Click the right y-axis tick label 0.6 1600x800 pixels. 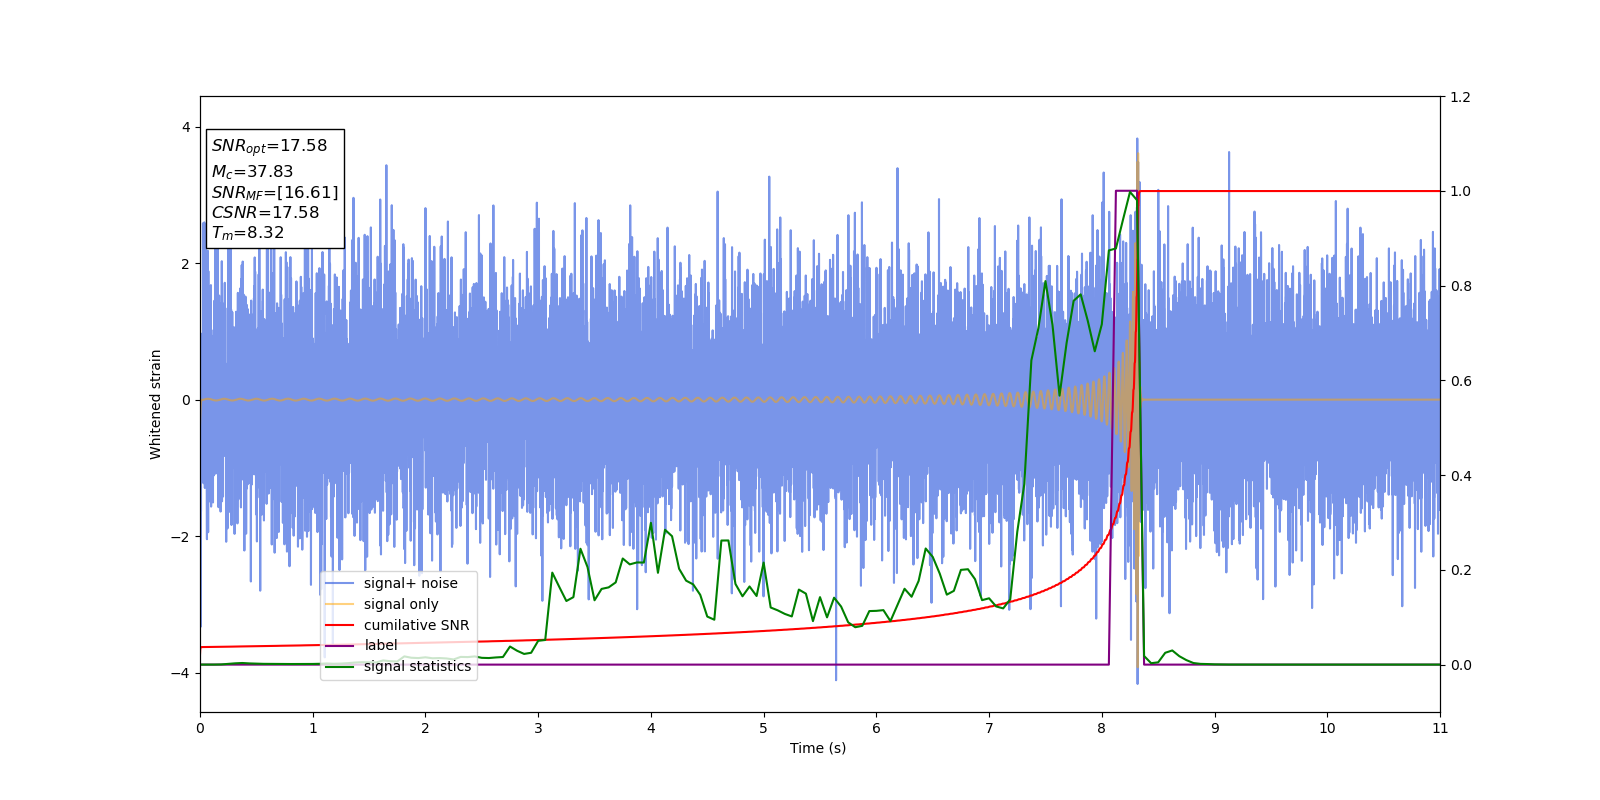pos(1460,381)
